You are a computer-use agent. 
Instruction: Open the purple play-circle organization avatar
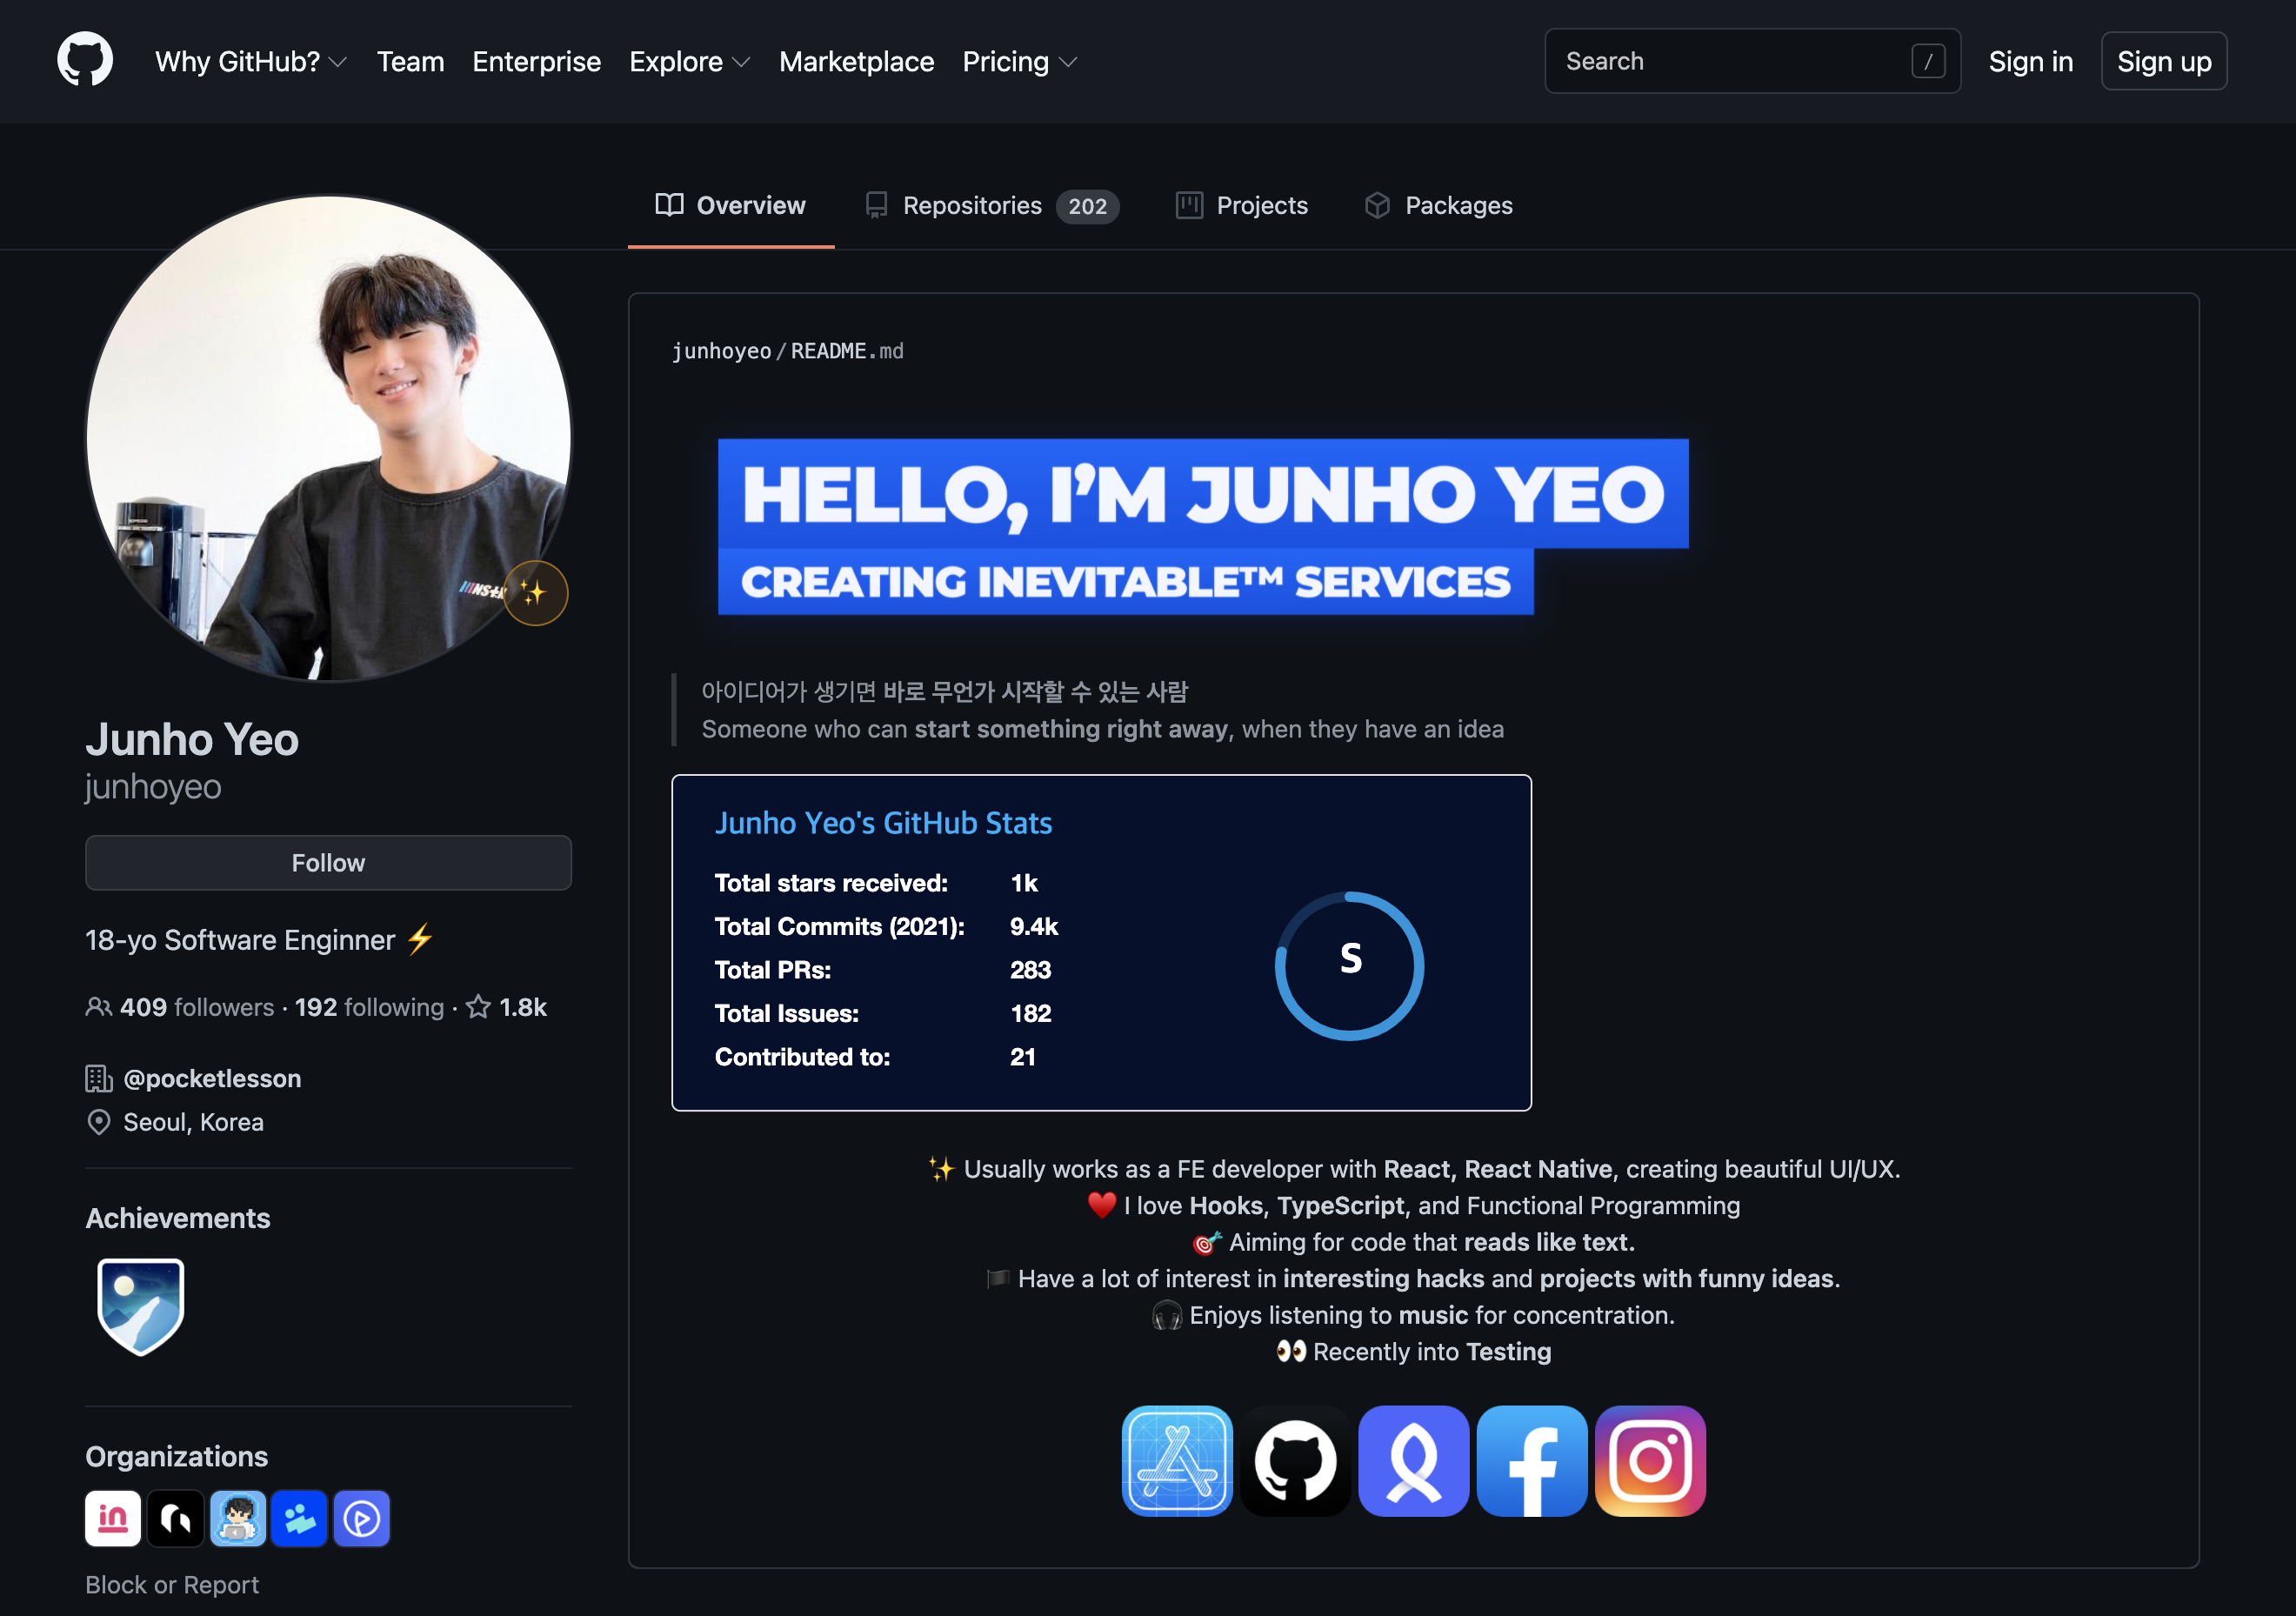point(361,1518)
